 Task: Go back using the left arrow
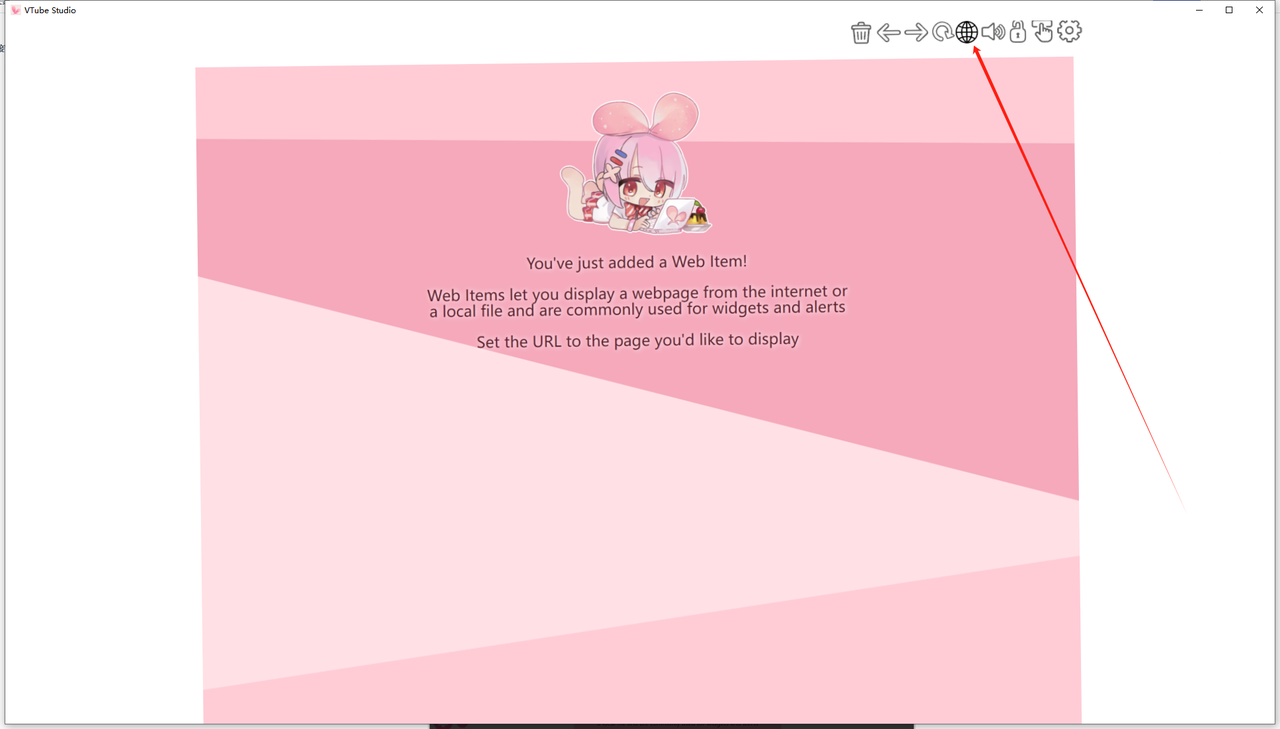point(888,33)
